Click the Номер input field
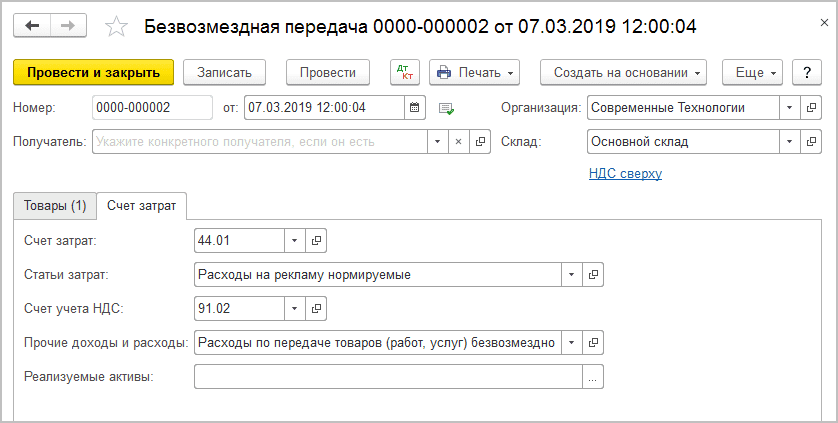This screenshot has width=838, height=423. tap(152, 107)
